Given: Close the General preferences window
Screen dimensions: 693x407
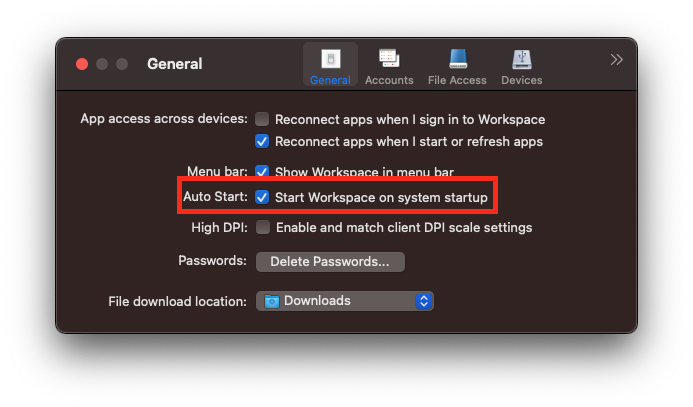Looking at the screenshot, I should point(82,64).
